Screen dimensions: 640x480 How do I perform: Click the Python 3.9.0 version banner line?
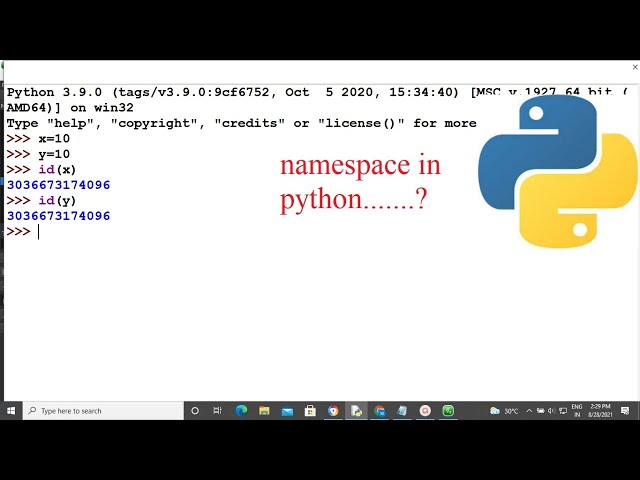(x=317, y=92)
